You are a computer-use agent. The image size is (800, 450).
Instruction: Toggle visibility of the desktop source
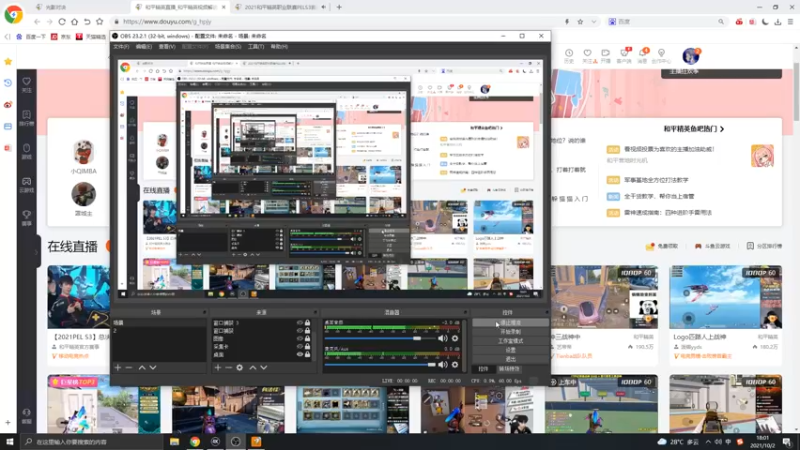299,355
